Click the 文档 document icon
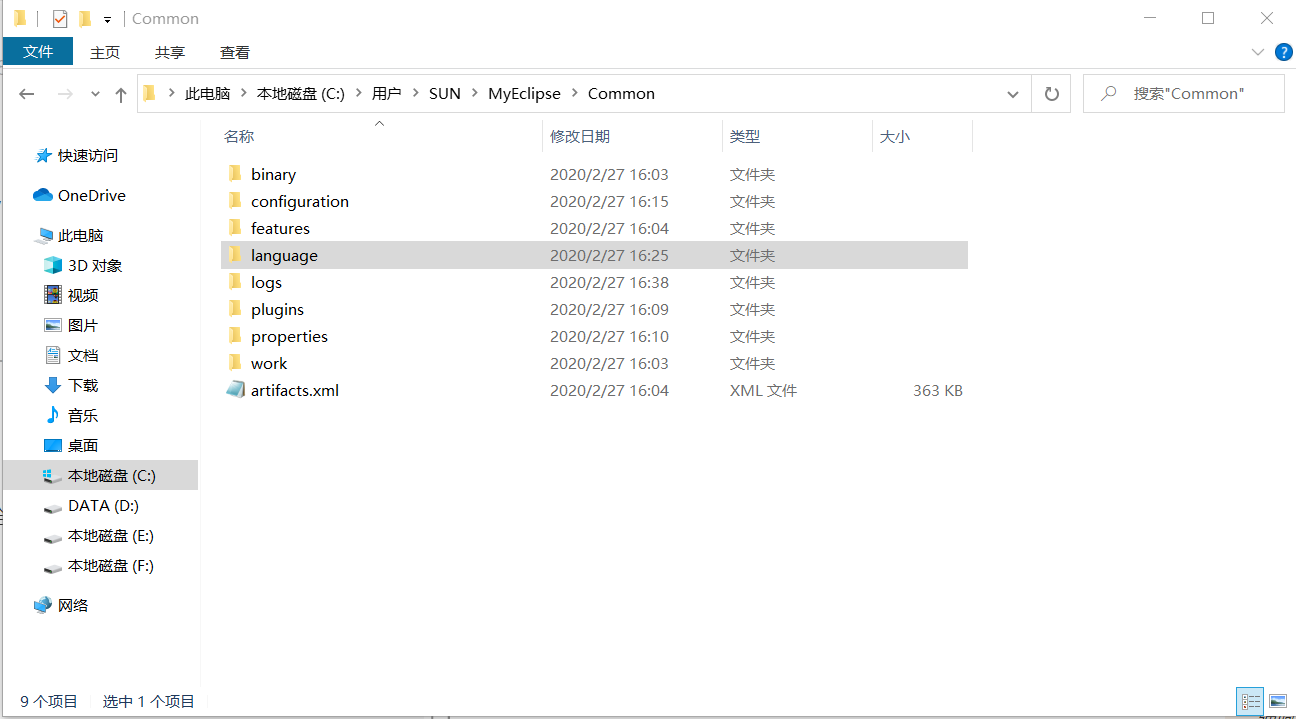Image resolution: width=1296 pixels, height=719 pixels. (x=53, y=355)
